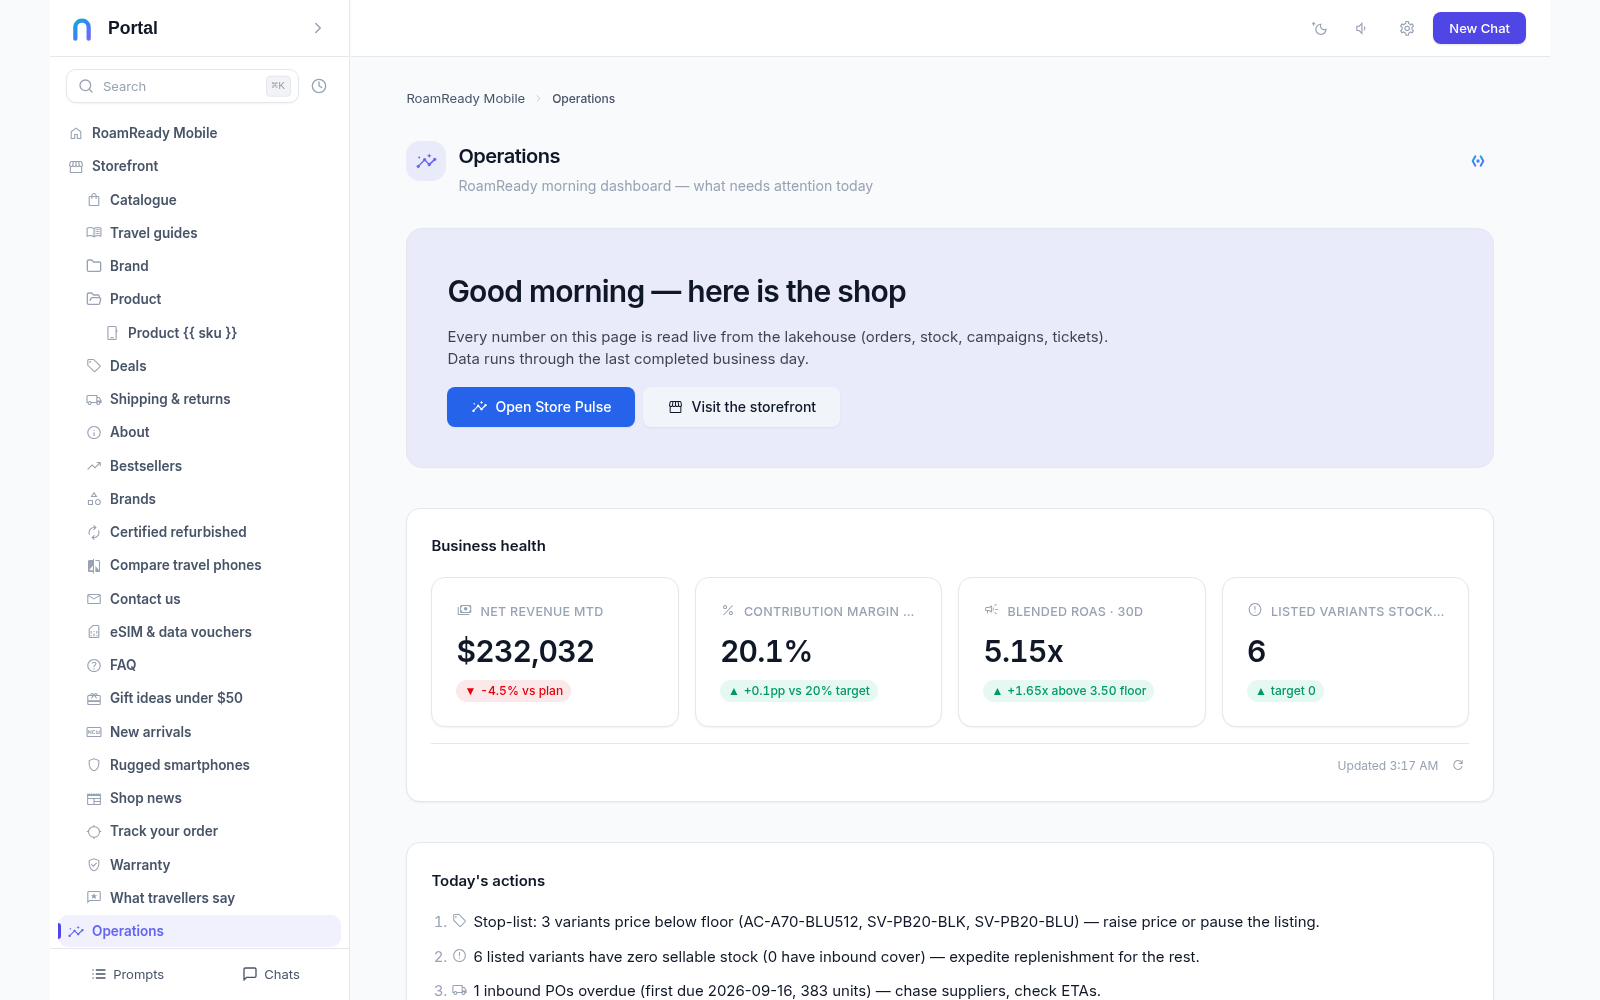Open Warranty page

(209, 865)
